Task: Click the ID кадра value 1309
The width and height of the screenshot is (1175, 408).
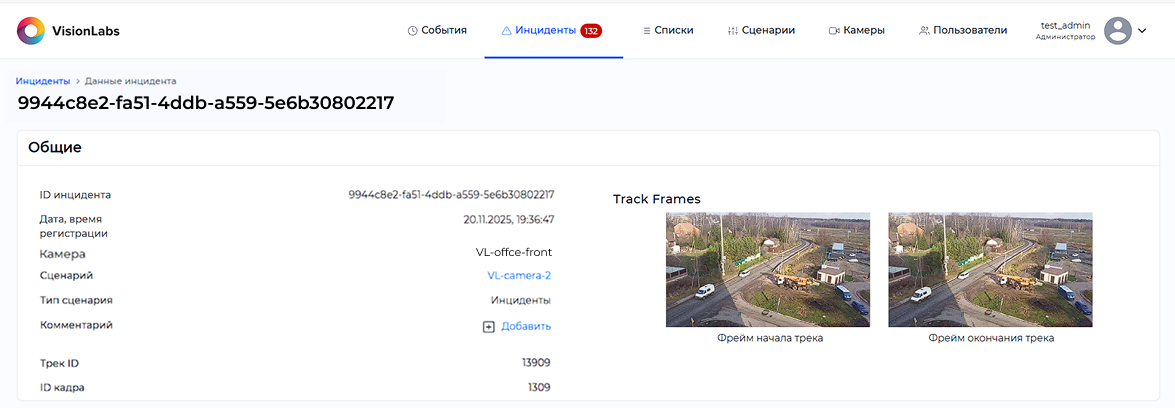Action: [539, 388]
